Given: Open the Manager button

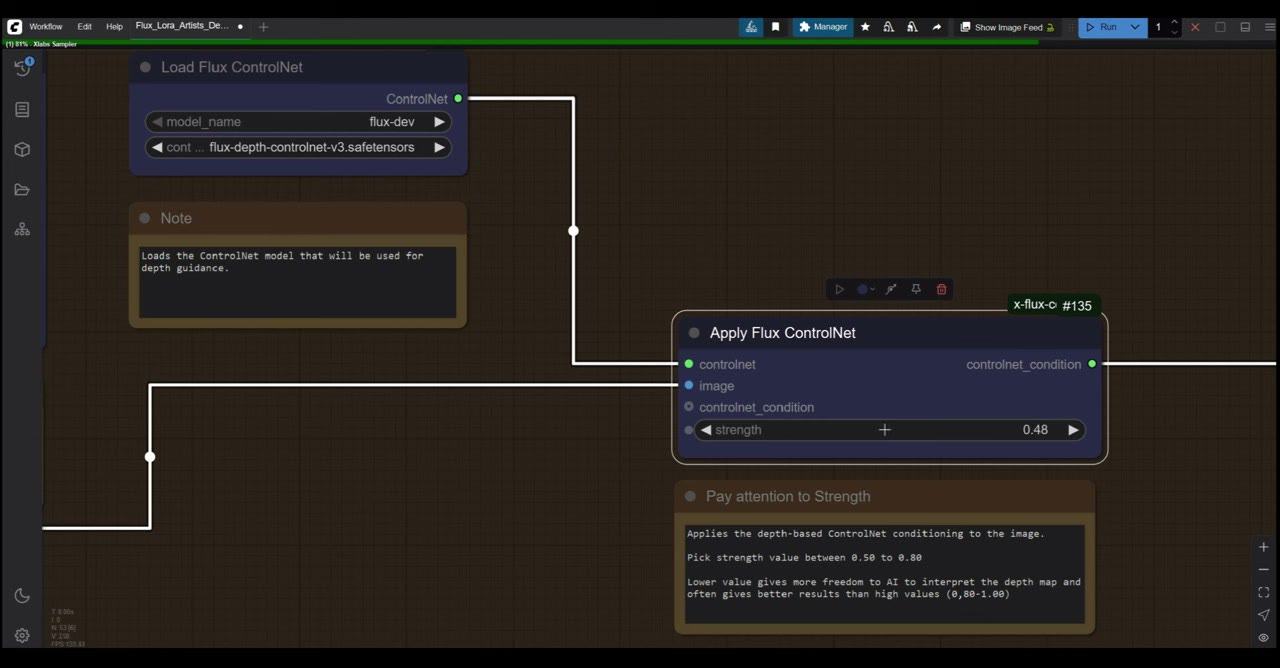Looking at the screenshot, I should pos(823,27).
